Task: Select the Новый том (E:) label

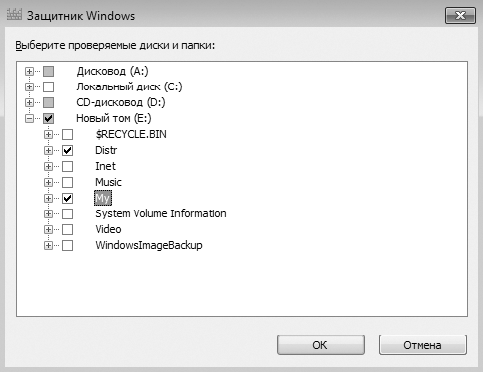Action: click(x=114, y=118)
